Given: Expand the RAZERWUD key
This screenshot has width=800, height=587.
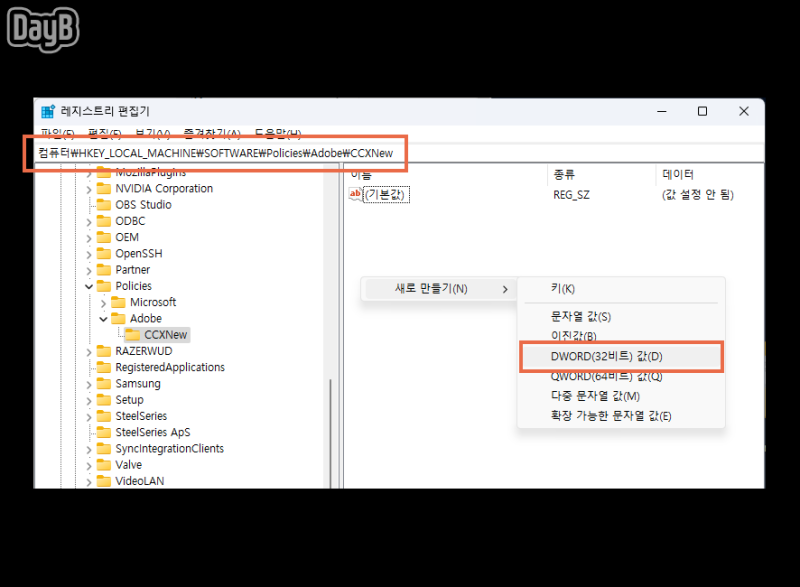Looking at the screenshot, I should click(x=89, y=352).
